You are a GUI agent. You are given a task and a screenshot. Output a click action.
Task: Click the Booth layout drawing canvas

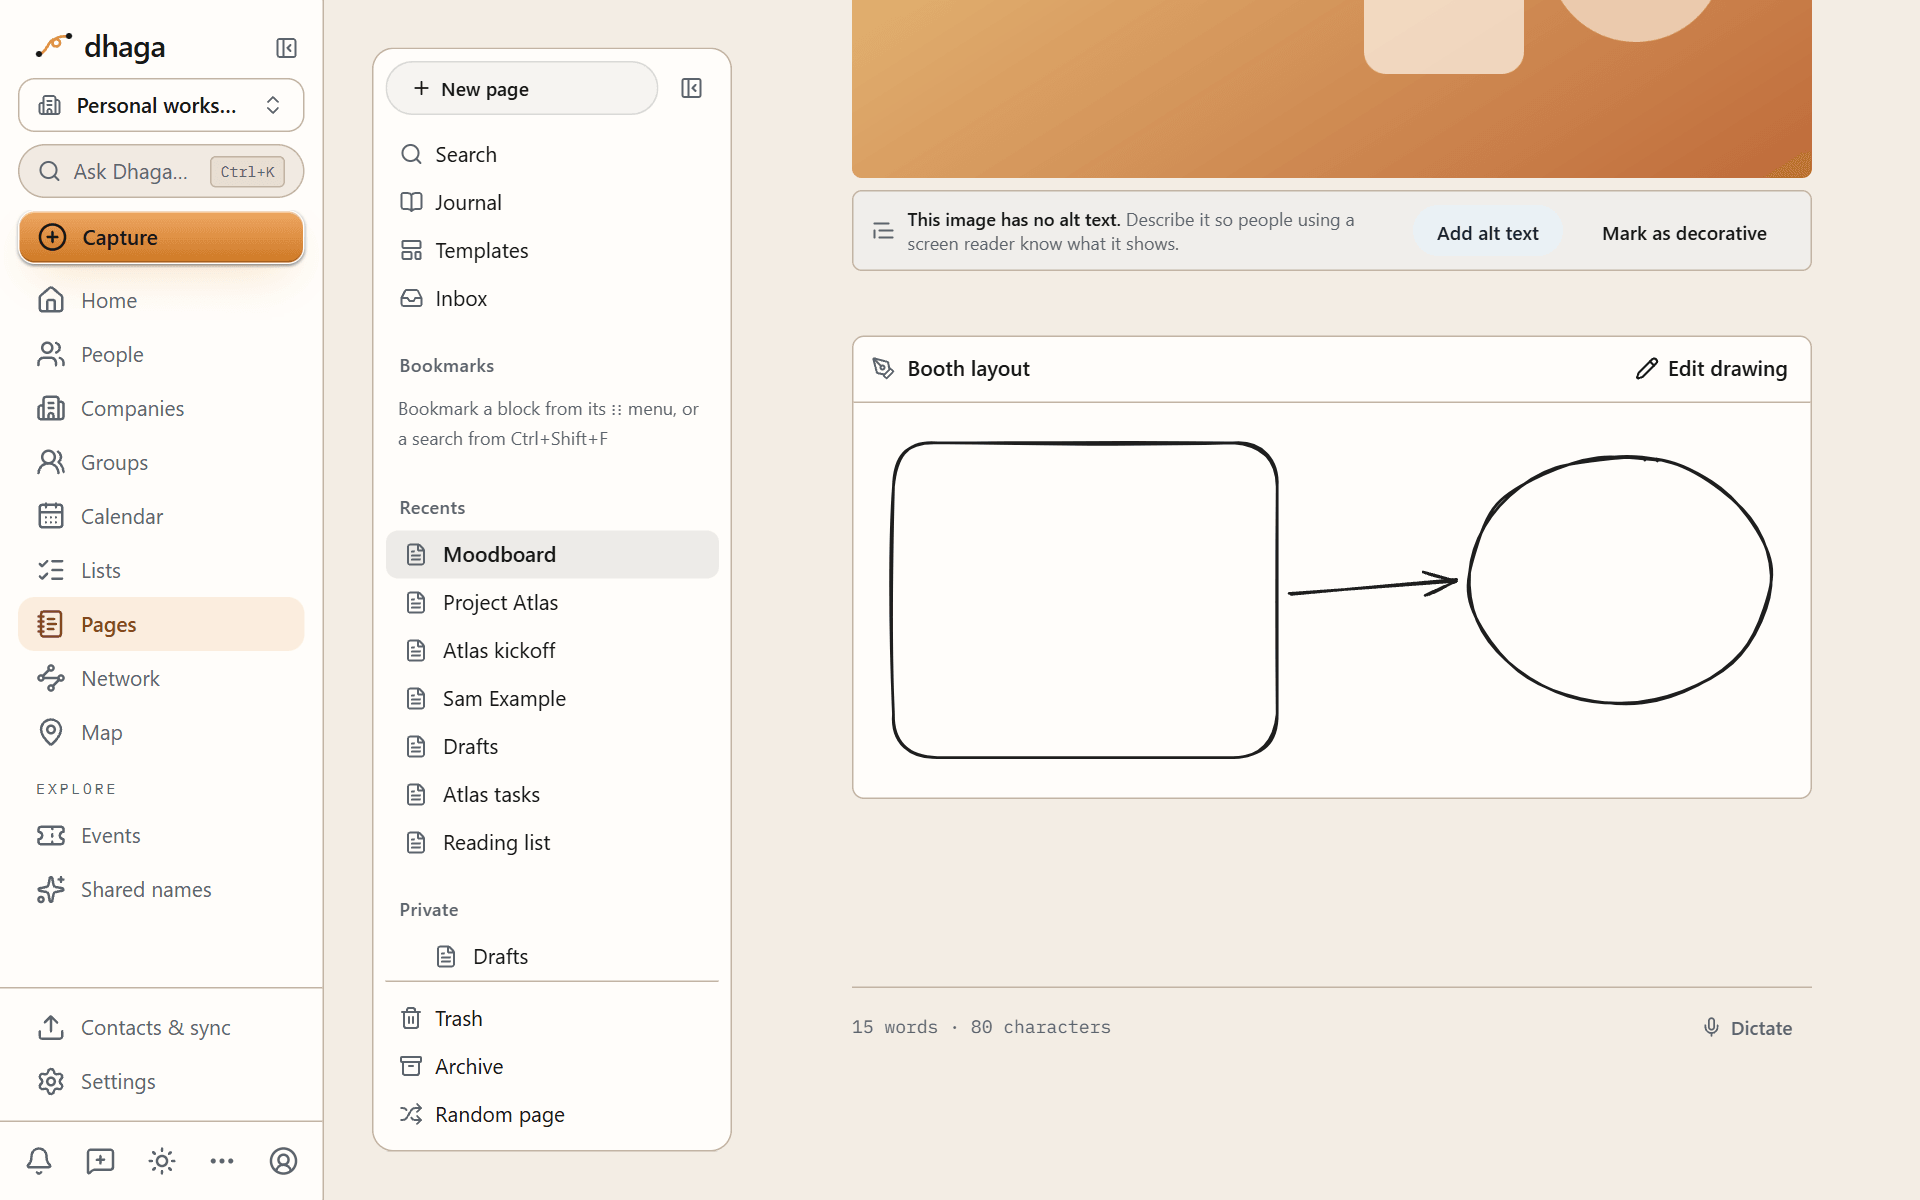click(x=1331, y=600)
